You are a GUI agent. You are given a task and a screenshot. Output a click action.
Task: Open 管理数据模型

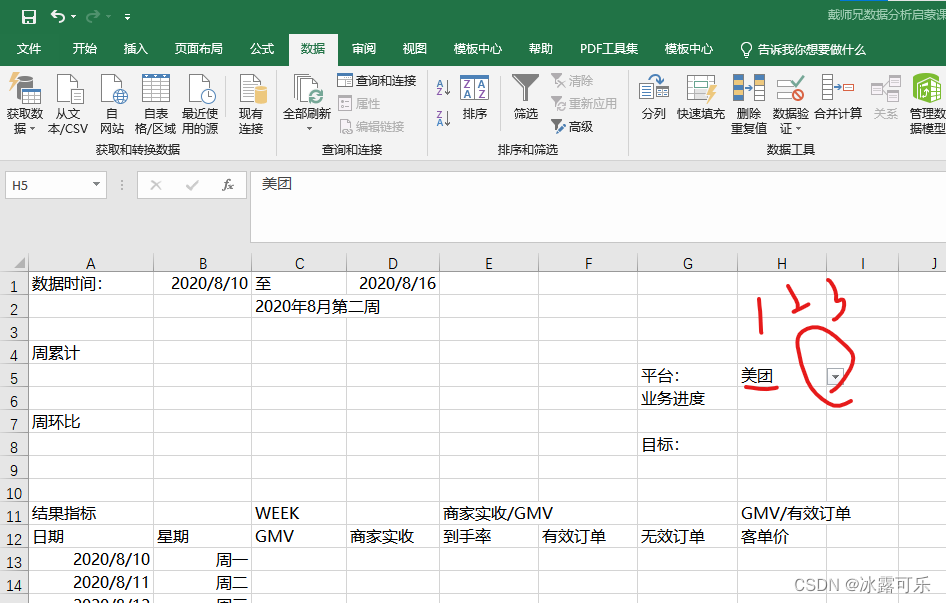[927, 103]
